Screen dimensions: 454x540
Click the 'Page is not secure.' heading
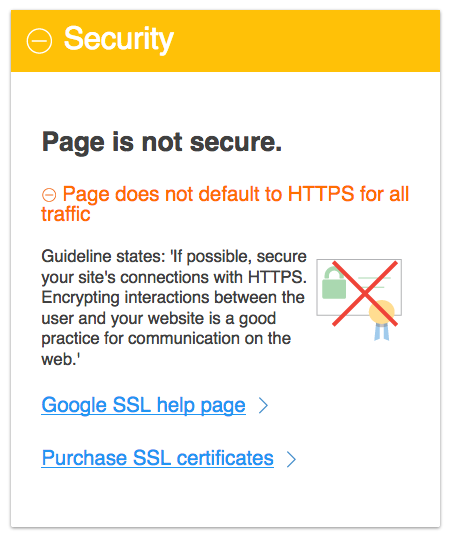162,142
